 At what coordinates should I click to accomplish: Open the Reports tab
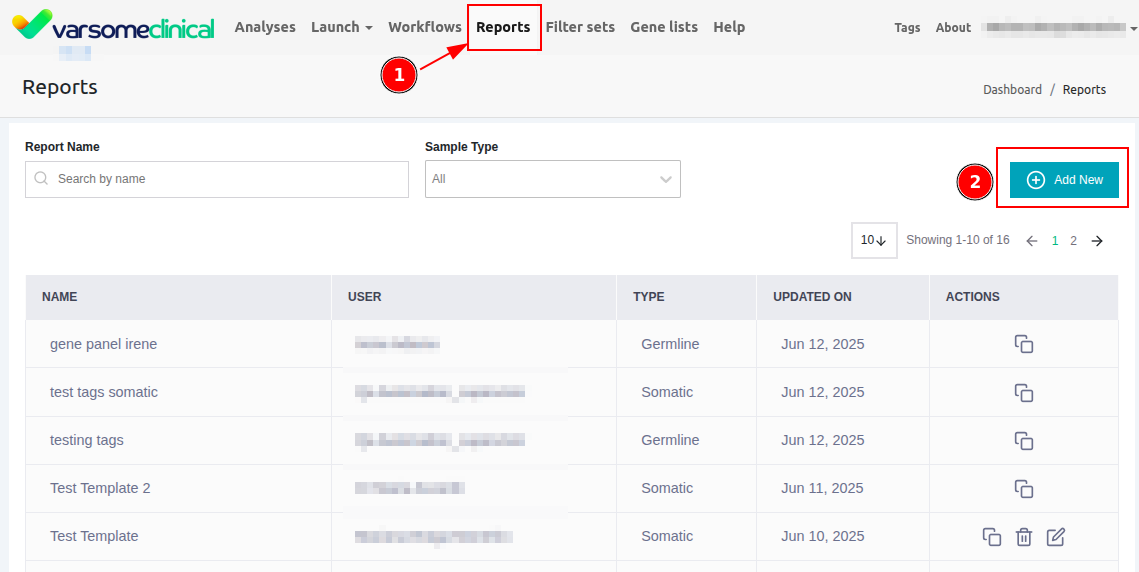[503, 27]
